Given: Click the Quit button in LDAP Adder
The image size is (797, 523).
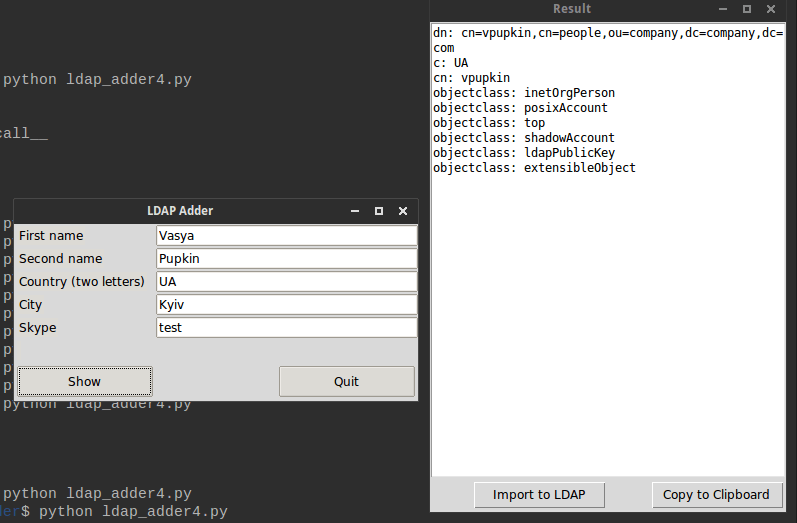Looking at the screenshot, I should (x=347, y=381).
